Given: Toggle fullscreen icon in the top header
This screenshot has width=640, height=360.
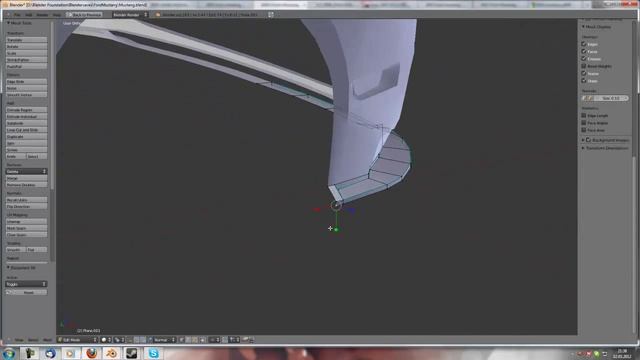Looking at the screenshot, I should [x=271, y=14].
